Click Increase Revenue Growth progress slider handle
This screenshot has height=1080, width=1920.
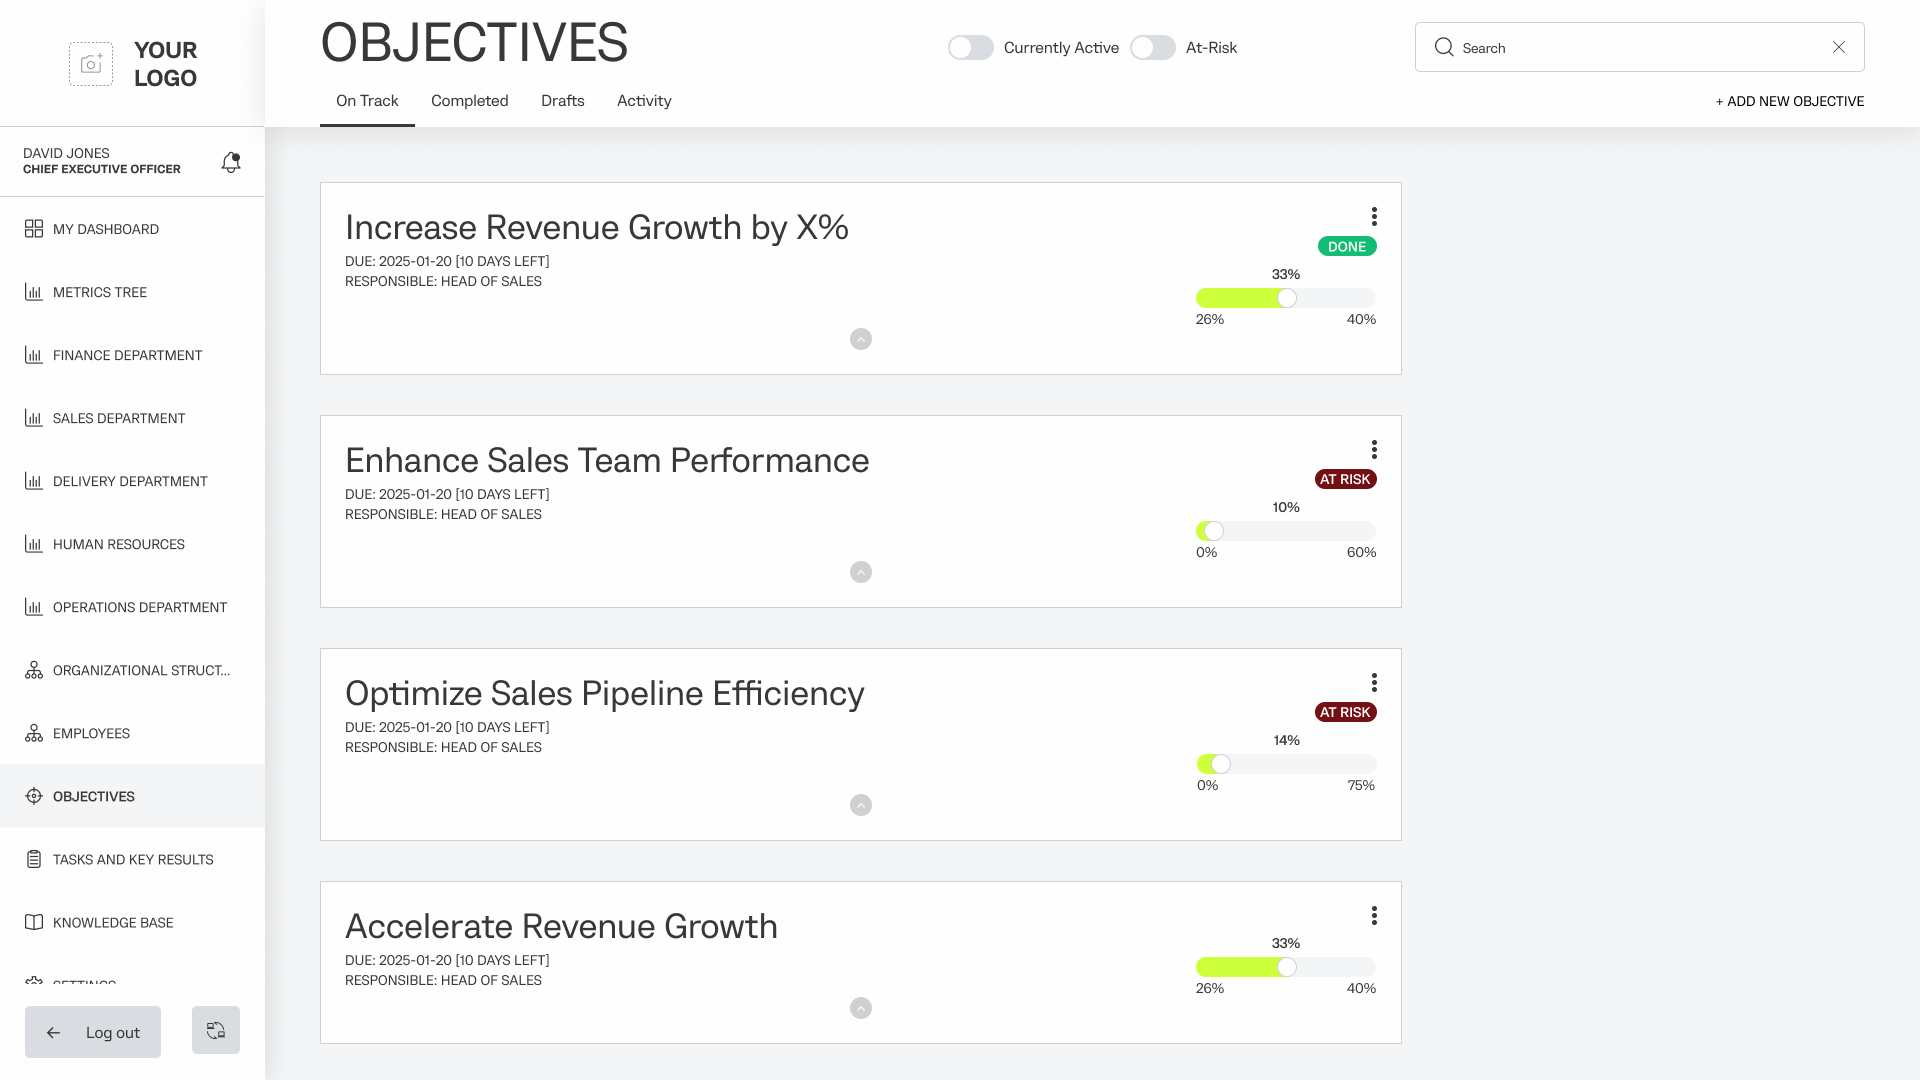coord(1287,298)
